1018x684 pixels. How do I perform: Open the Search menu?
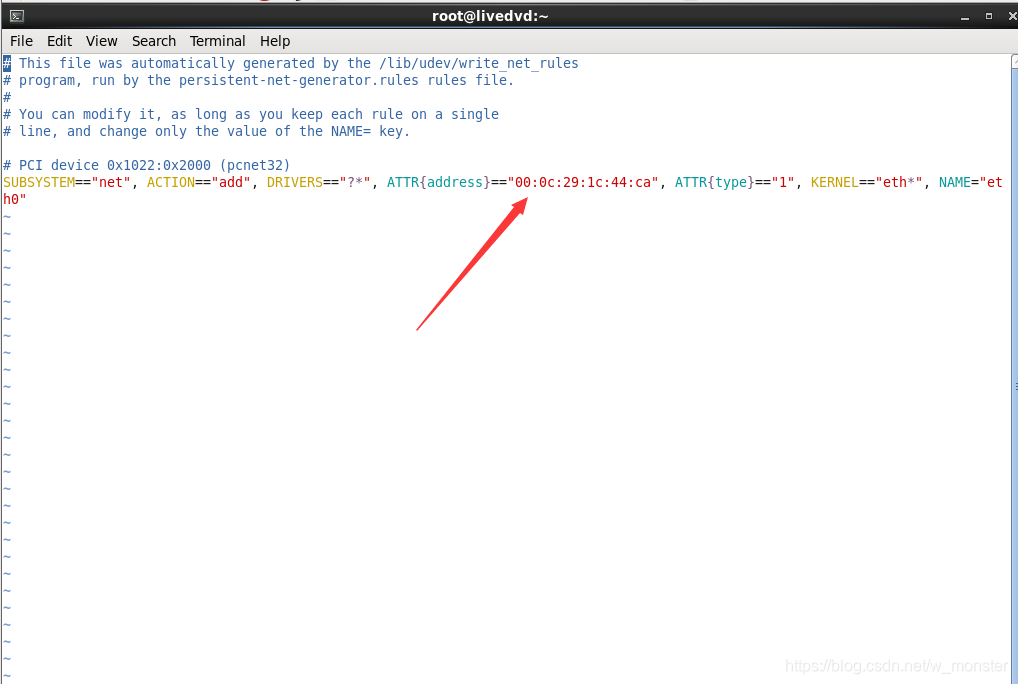click(154, 41)
